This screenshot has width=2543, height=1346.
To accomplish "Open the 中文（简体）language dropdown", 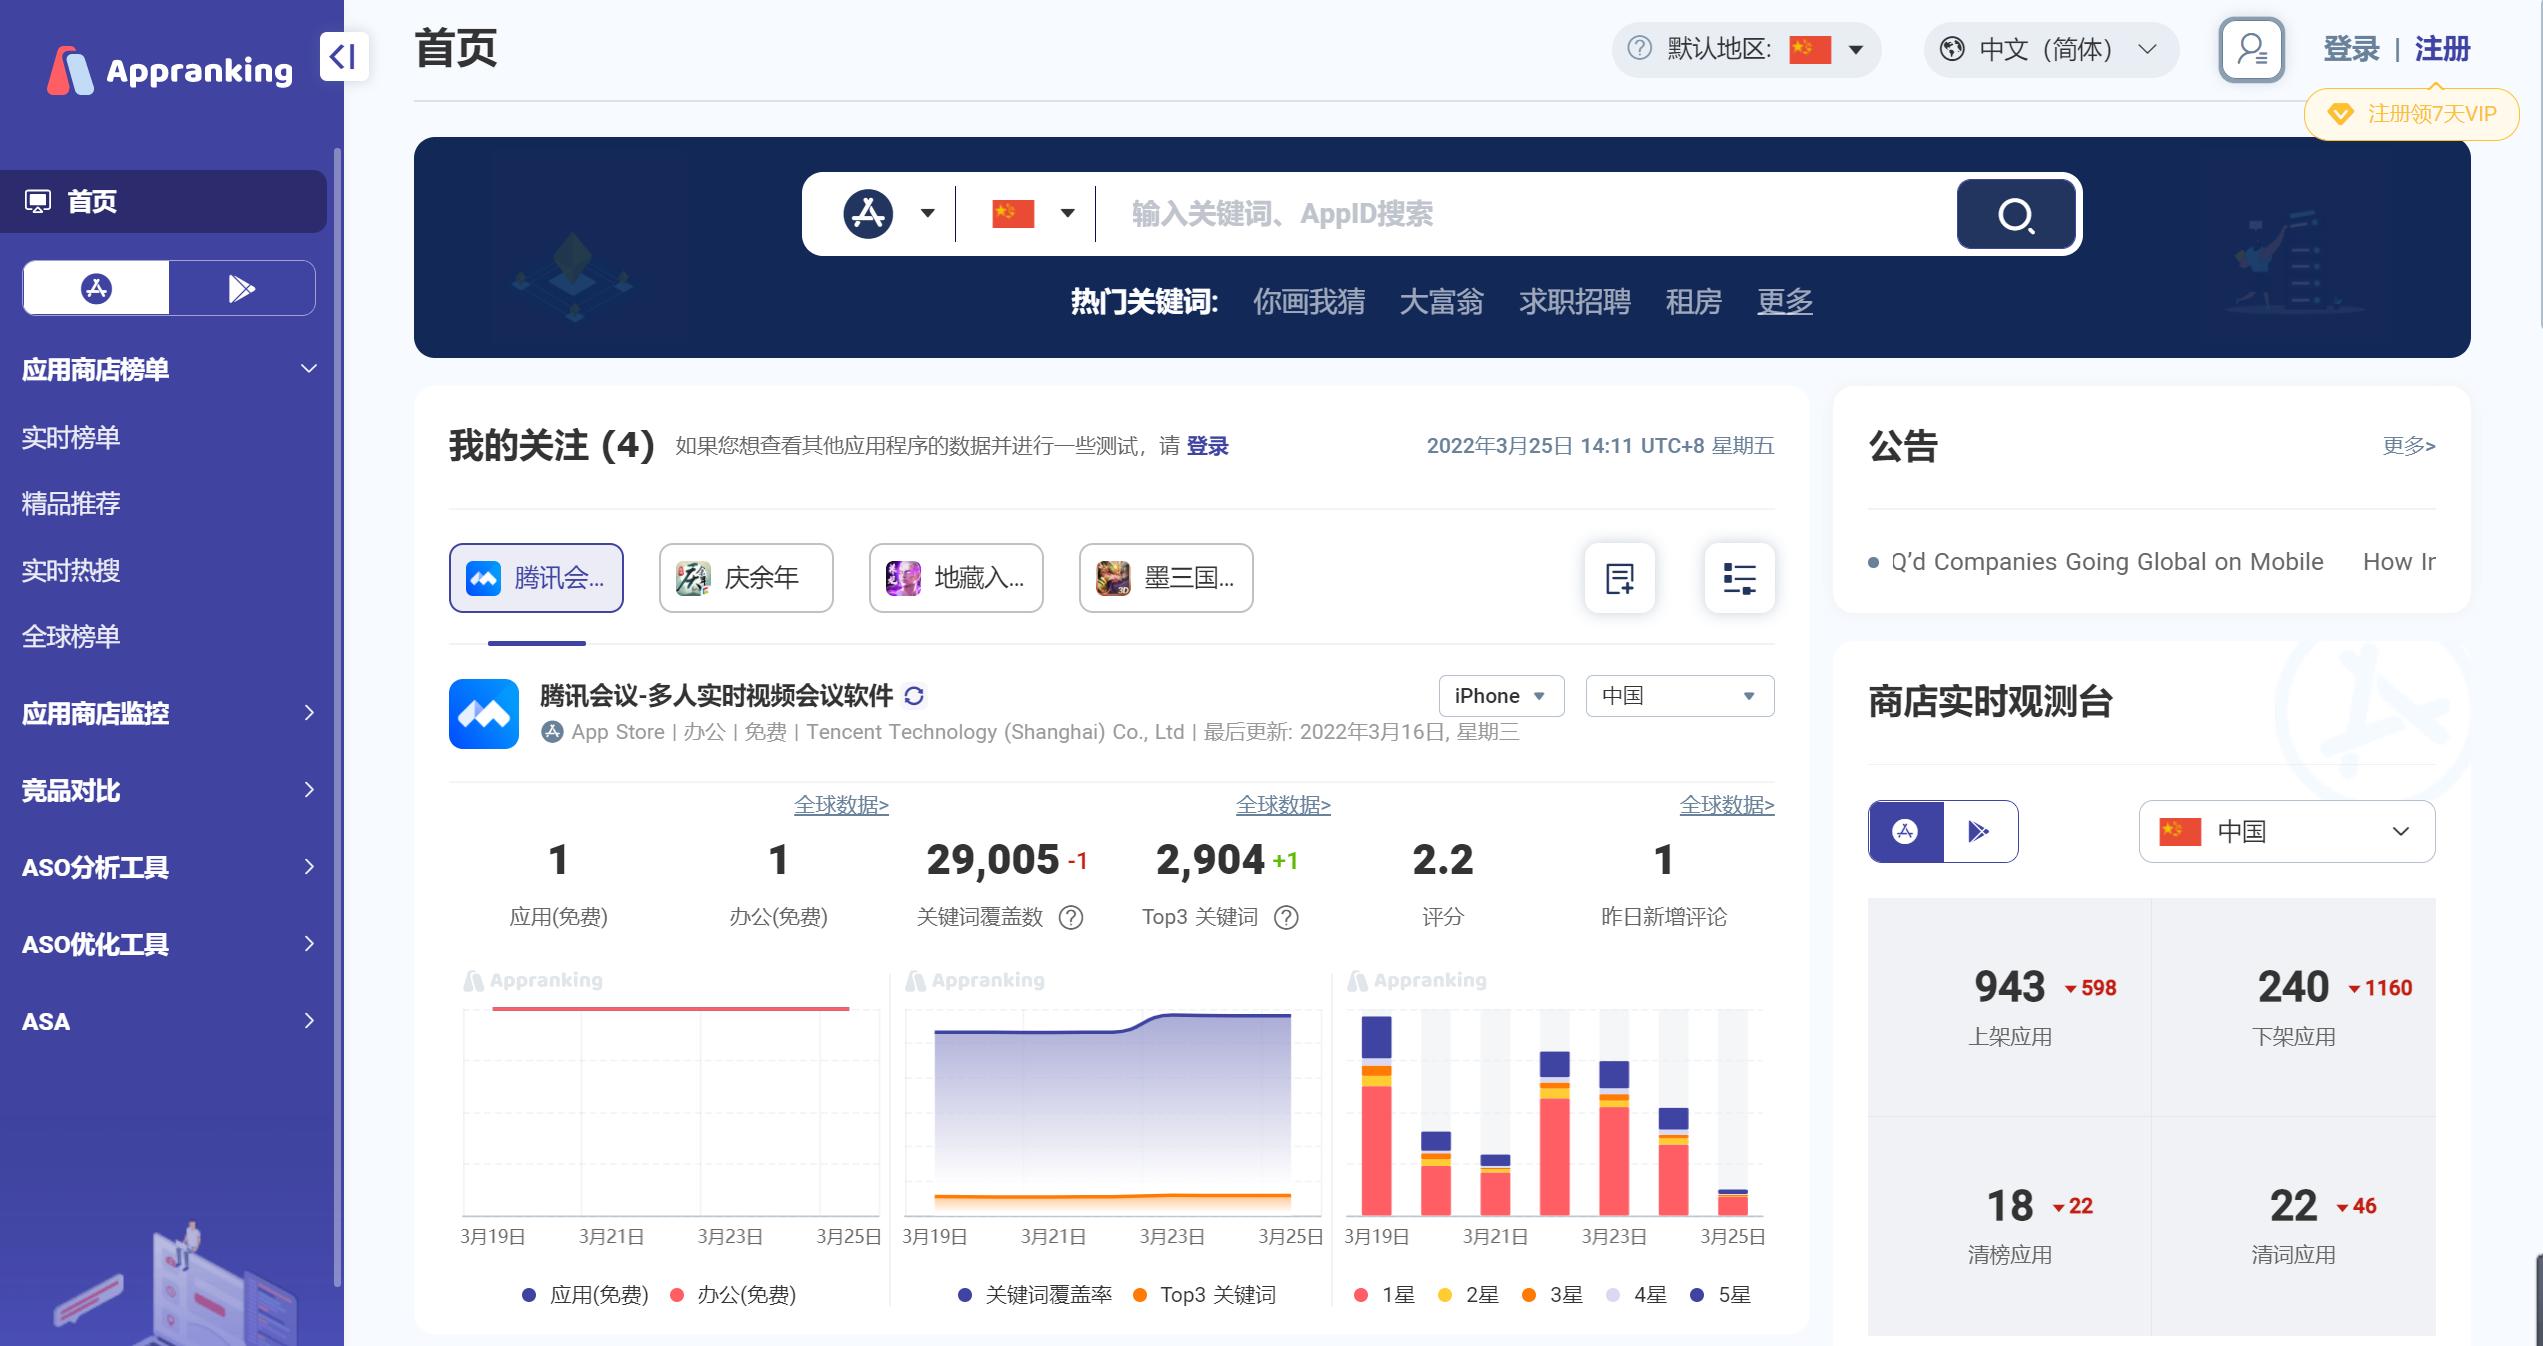I will click(x=2048, y=49).
